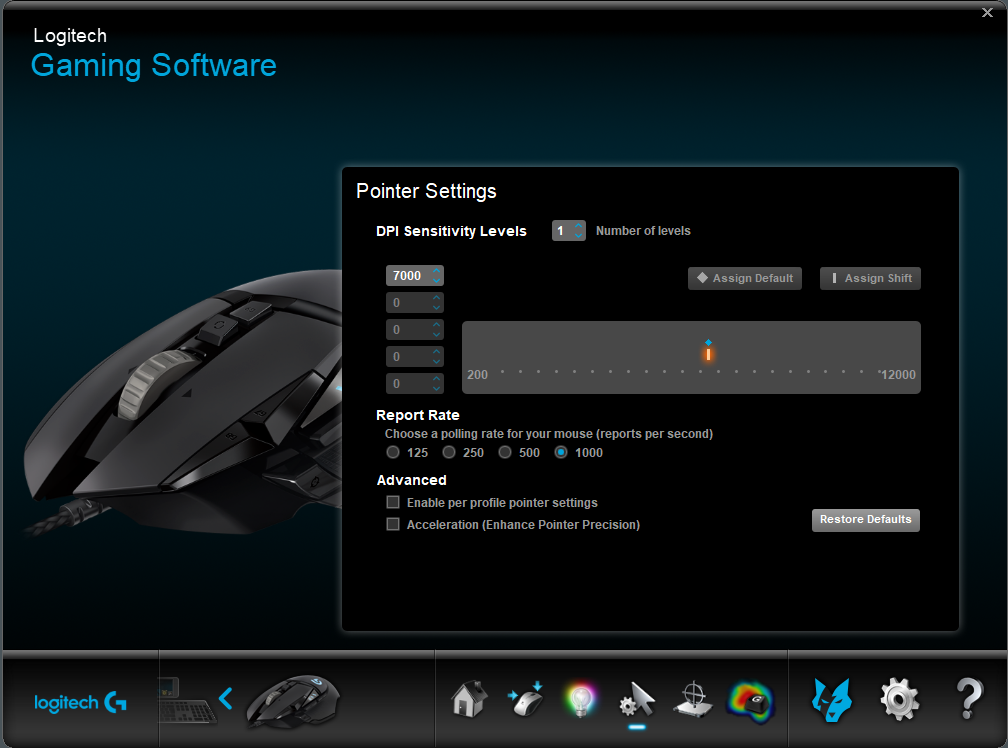Click the third DPI level field

[x=415, y=330]
